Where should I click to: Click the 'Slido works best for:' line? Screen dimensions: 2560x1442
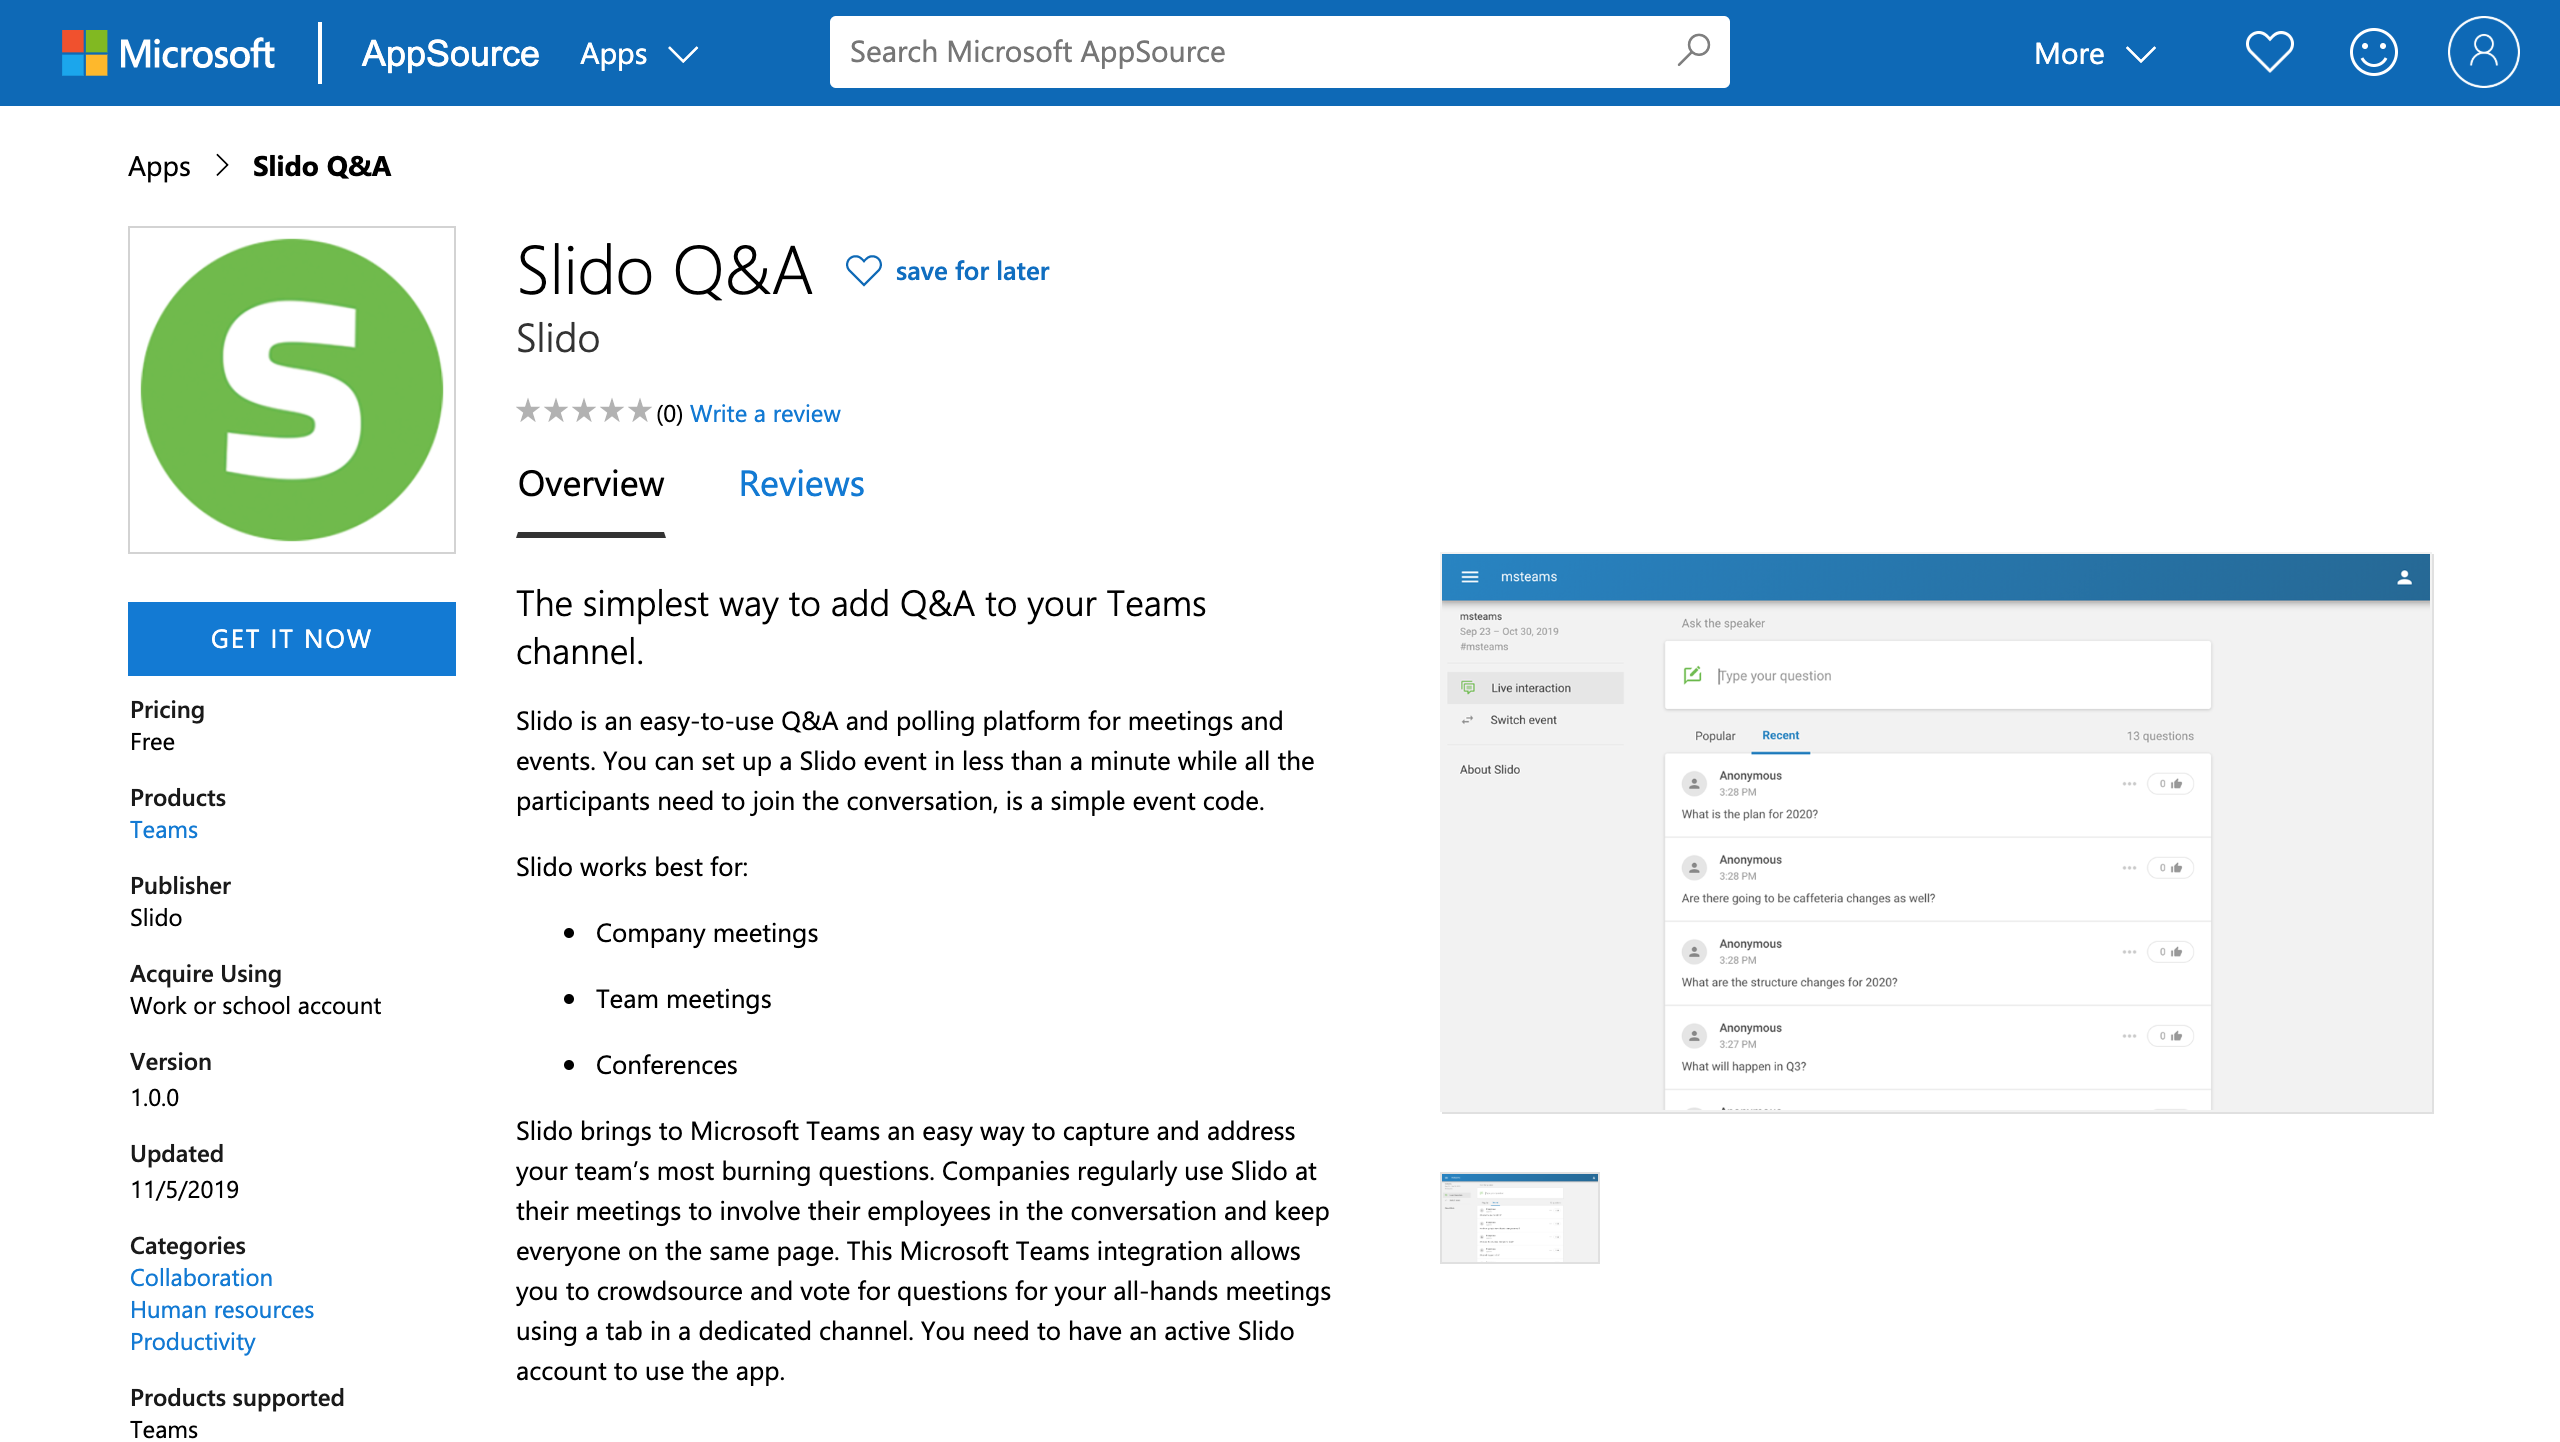pyautogui.click(x=632, y=867)
